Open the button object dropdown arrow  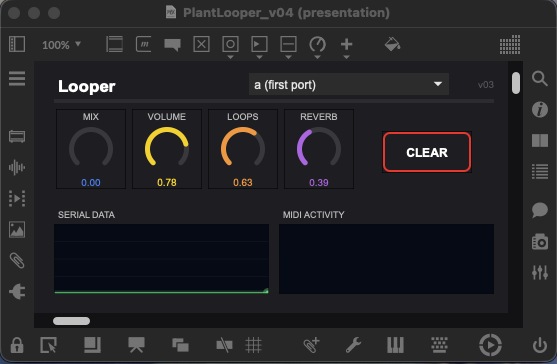click(230, 57)
